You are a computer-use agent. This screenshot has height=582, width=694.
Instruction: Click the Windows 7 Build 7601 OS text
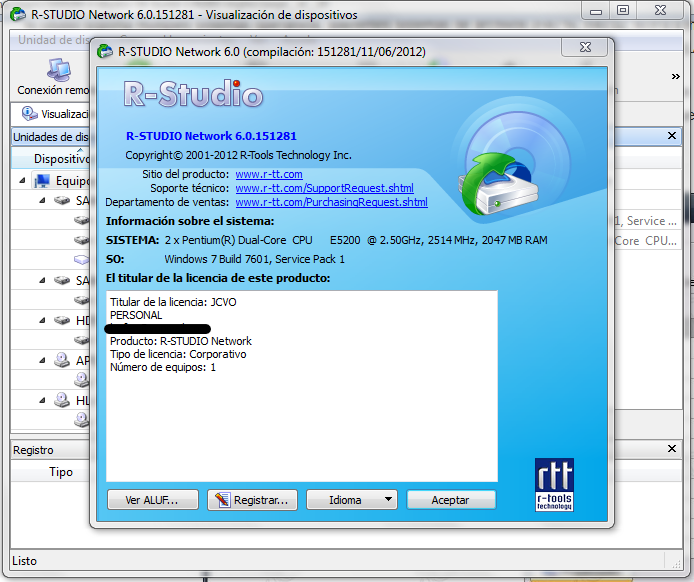[x=254, y=259]
